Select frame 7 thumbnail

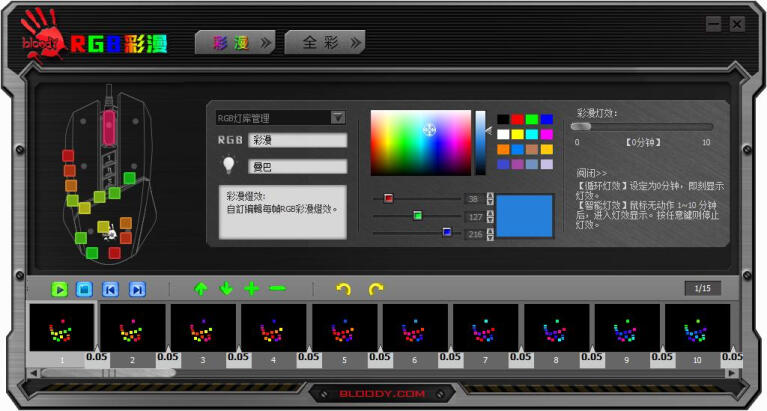tap(485, 327)
